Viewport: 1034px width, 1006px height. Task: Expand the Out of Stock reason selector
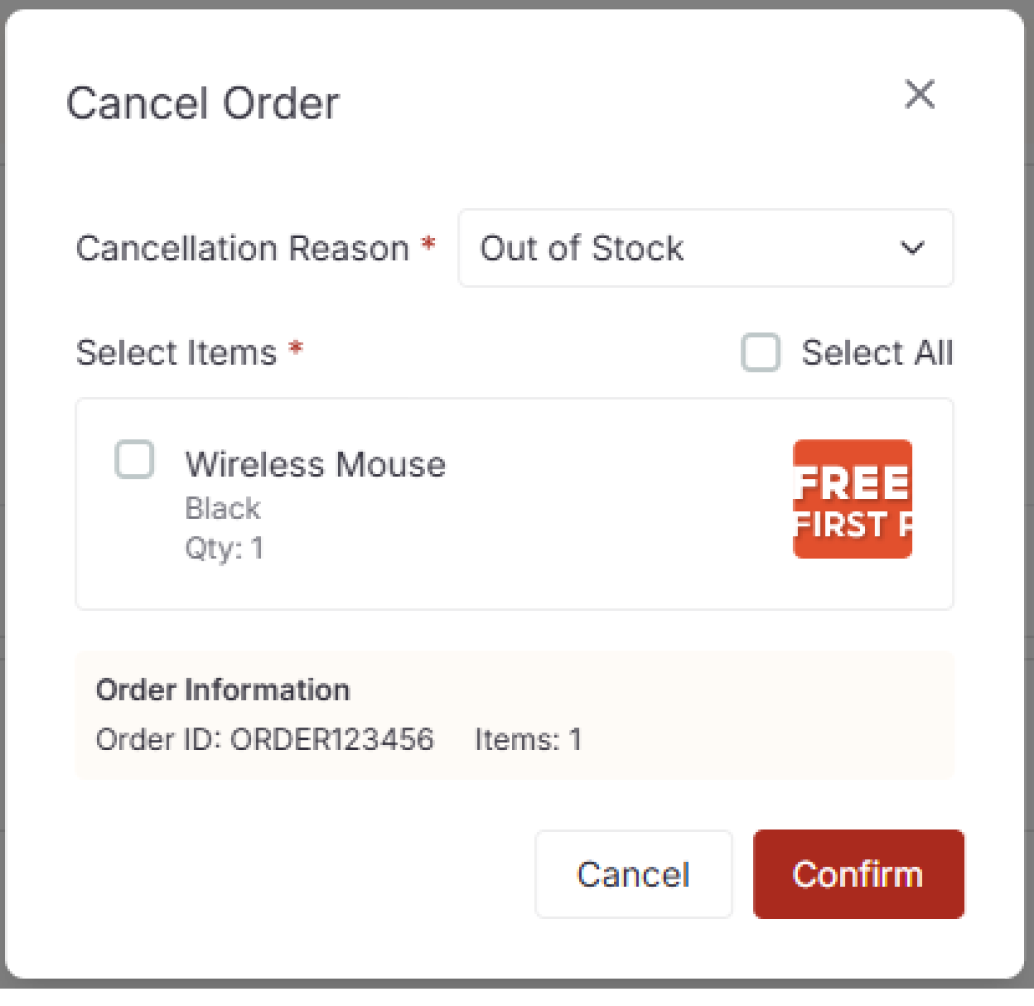point(706,248)
